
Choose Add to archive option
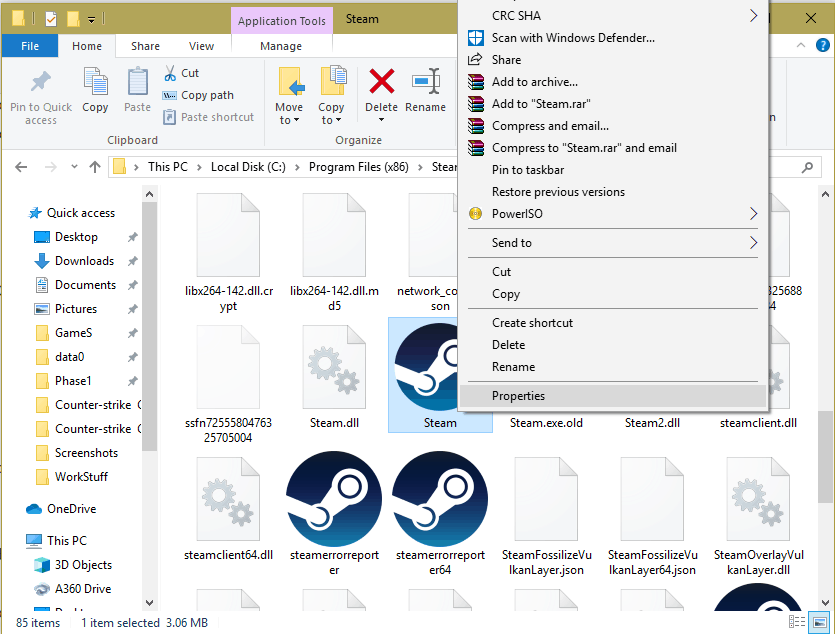click(x=612, y=82)
